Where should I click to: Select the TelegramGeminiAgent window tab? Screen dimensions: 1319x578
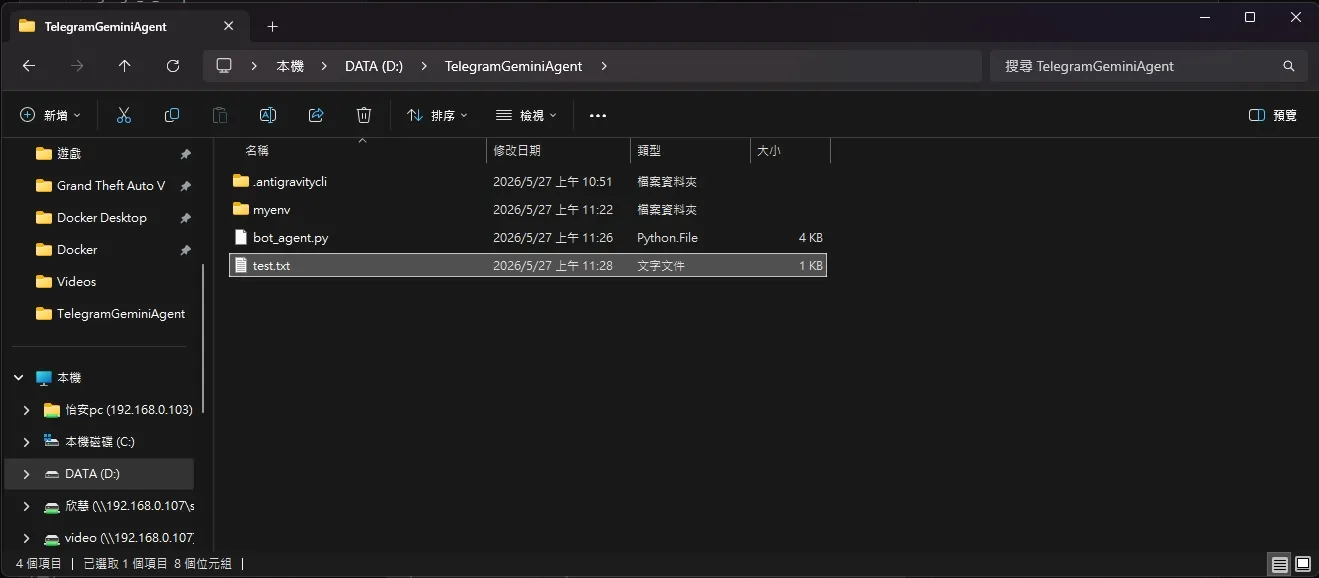[x=130, y=26]
